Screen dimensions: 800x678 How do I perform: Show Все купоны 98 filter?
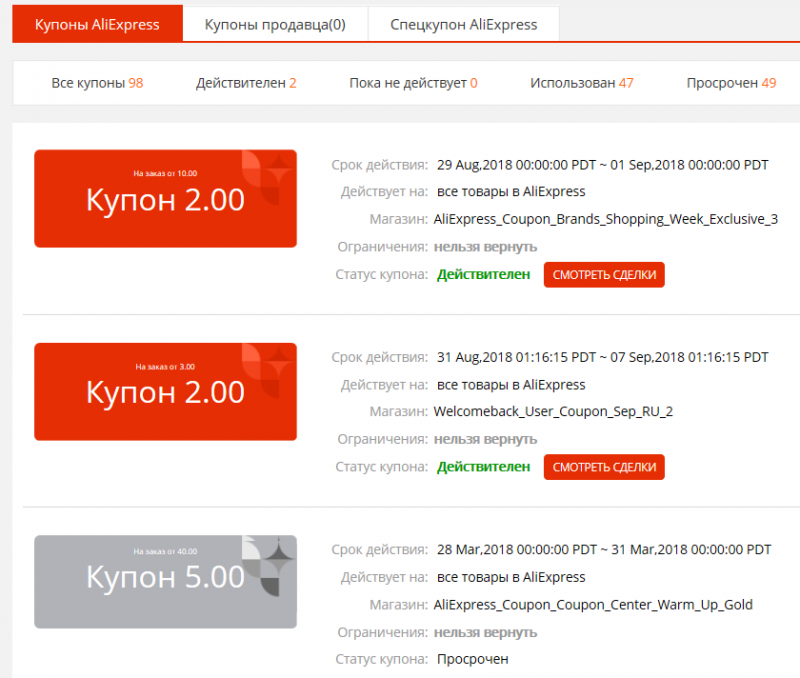pos(97,83)
